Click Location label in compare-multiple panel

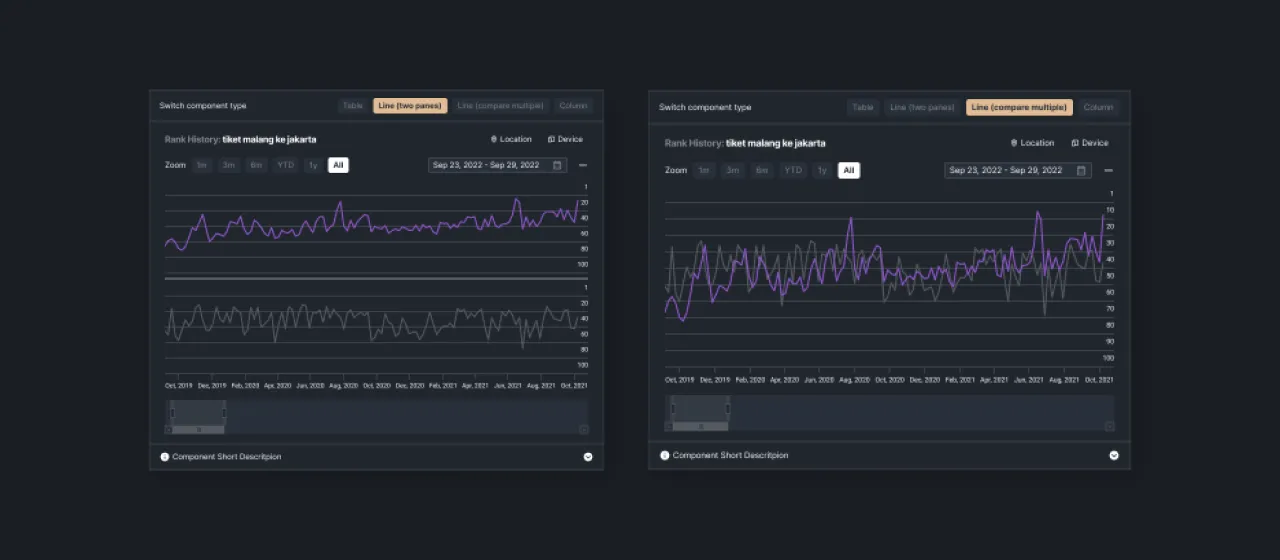1037,143
